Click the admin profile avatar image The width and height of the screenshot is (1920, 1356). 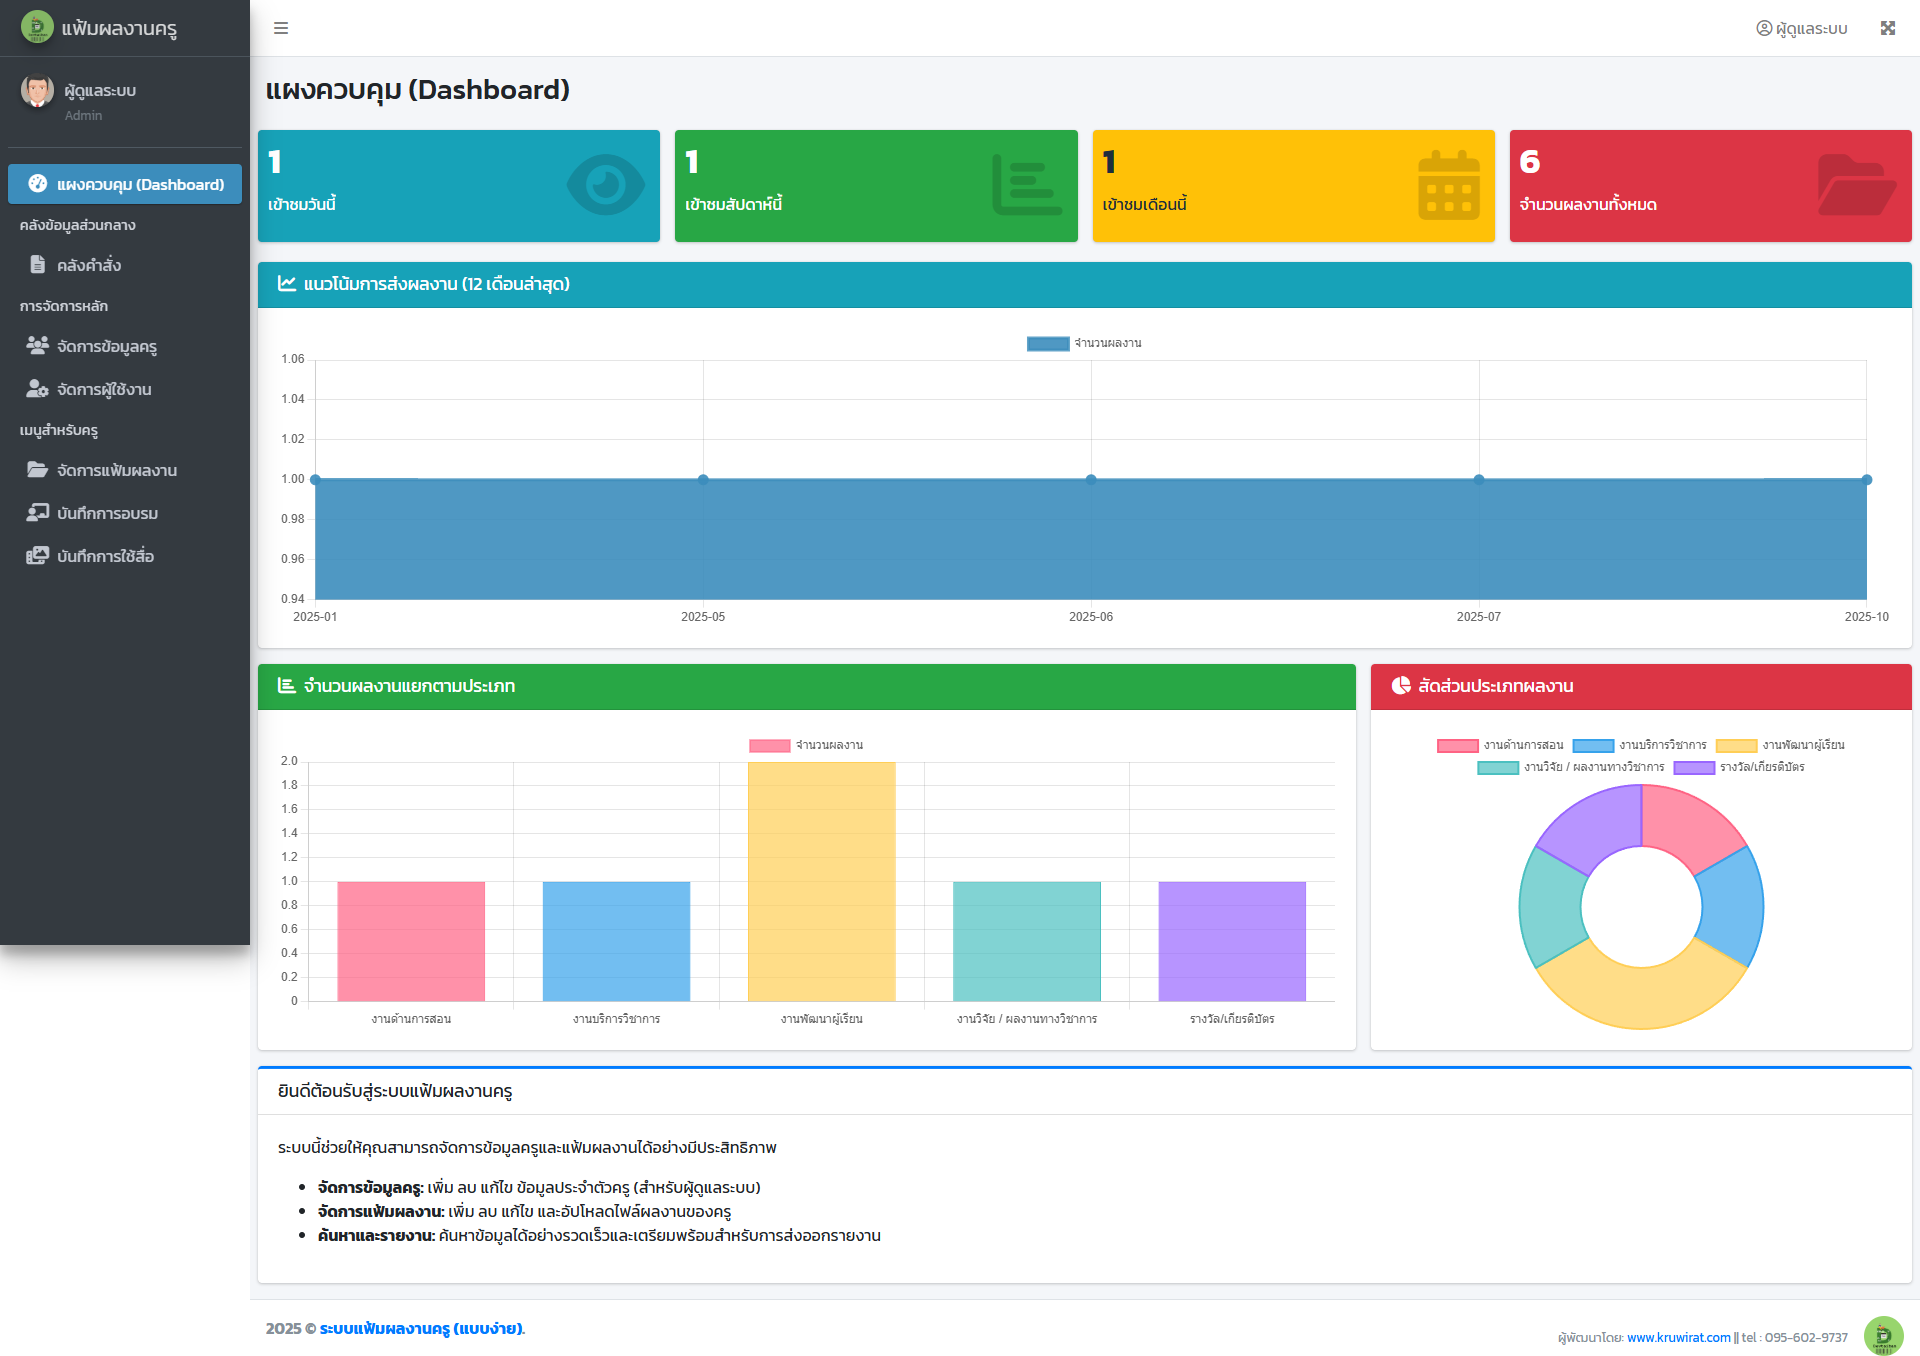(37, 92)
